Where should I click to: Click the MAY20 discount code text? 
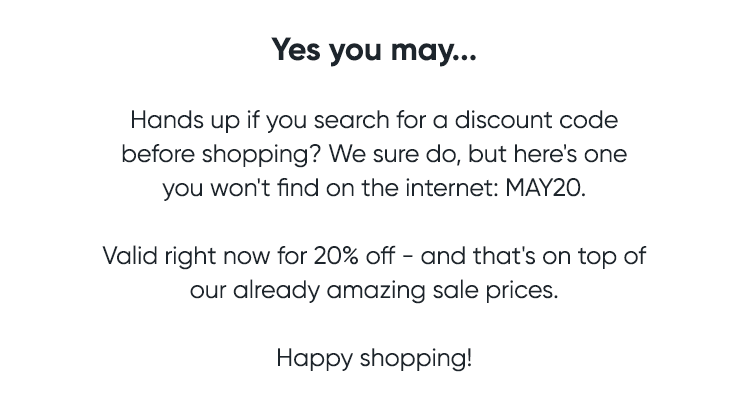coord(541,188)
